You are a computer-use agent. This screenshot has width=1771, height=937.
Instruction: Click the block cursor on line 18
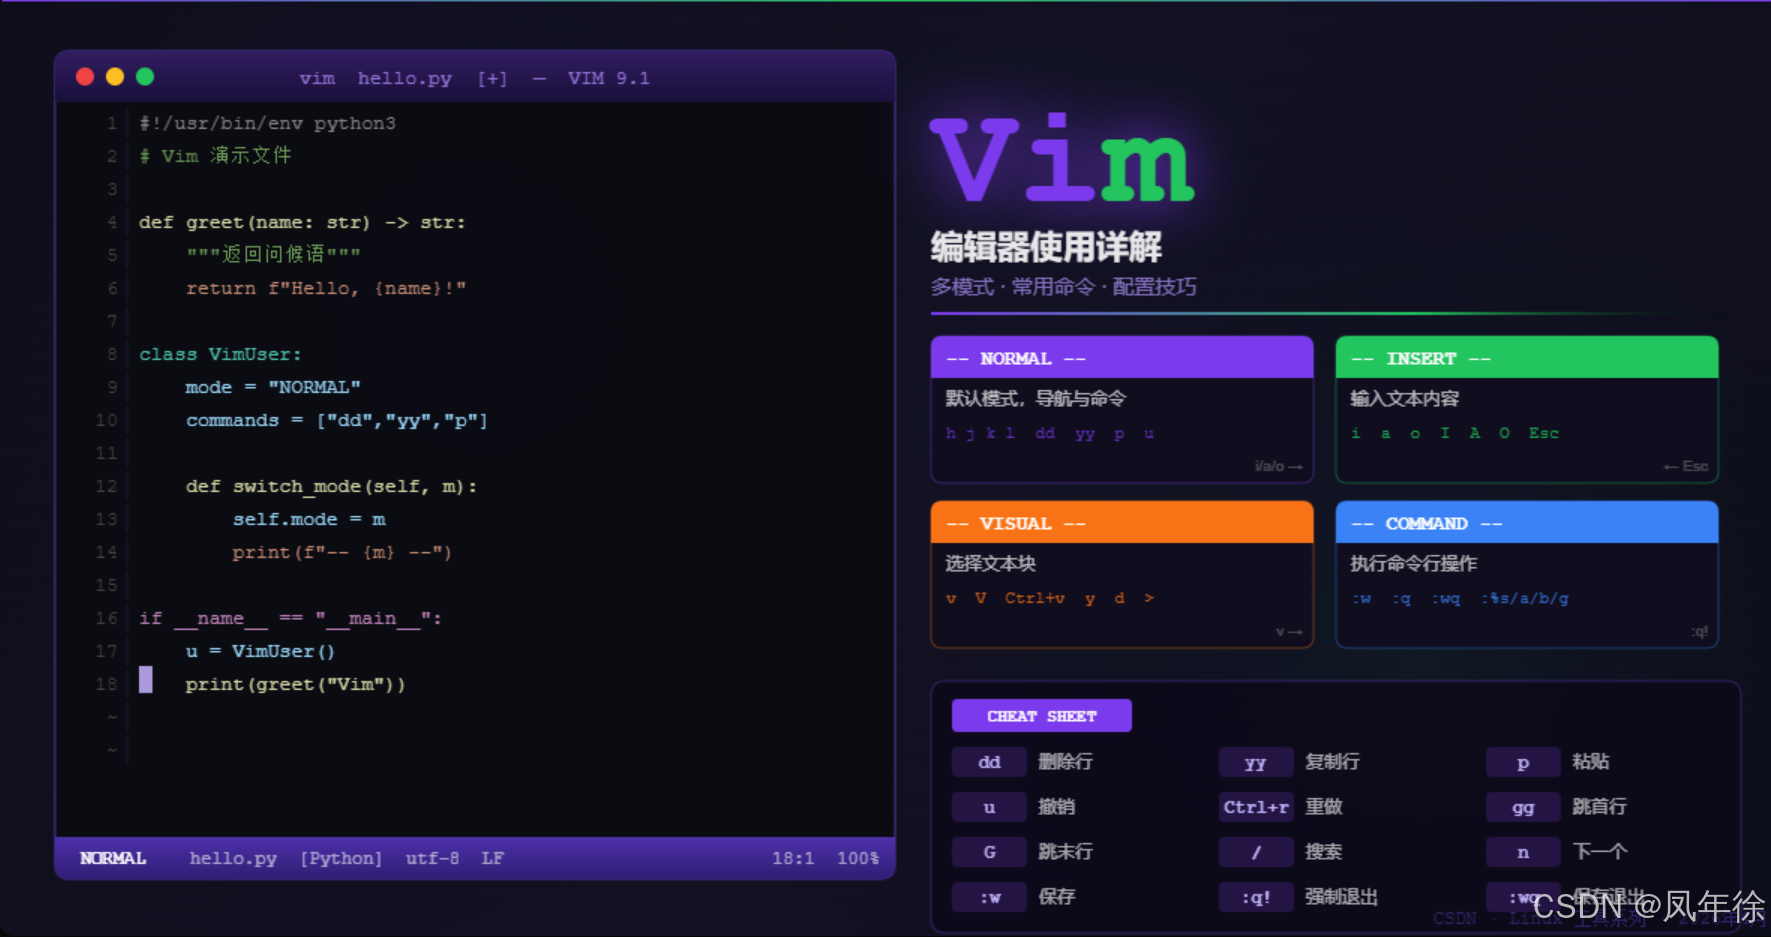pyautogui.click(x=146, y=680)
